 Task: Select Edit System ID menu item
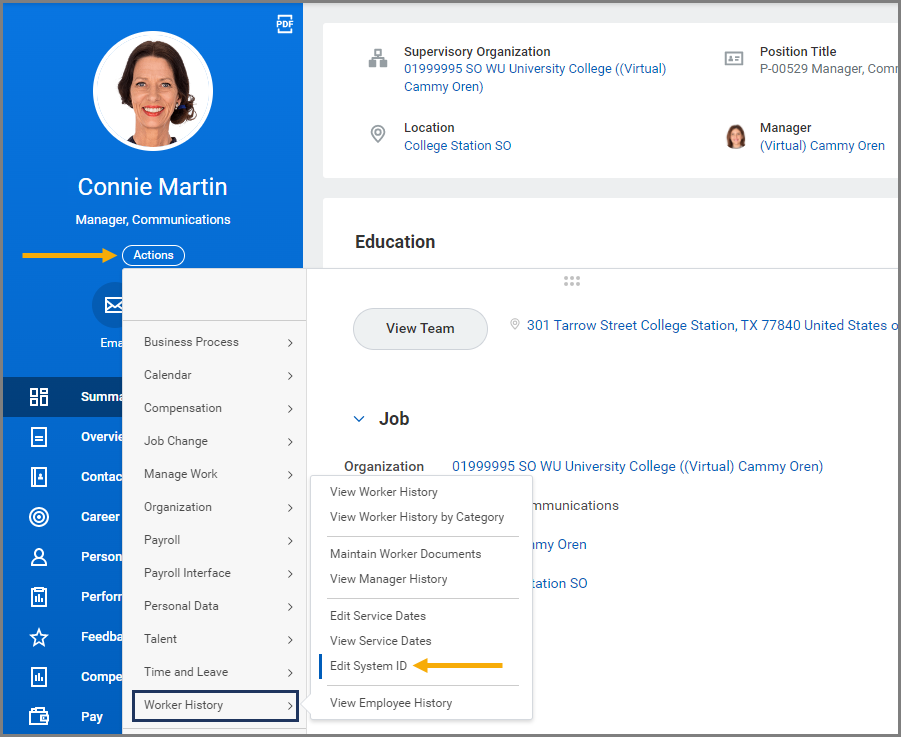tap(368, 666)
